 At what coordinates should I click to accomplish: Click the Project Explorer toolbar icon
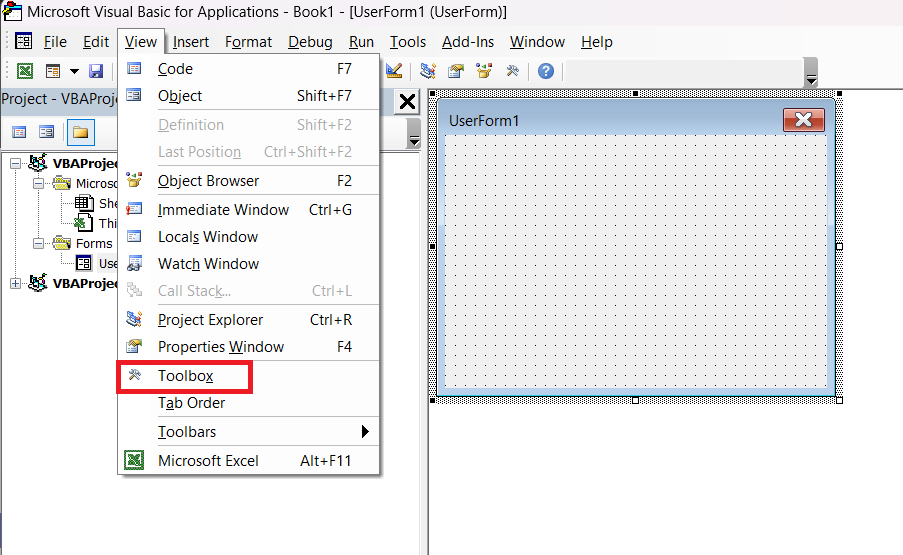[427, 71]
